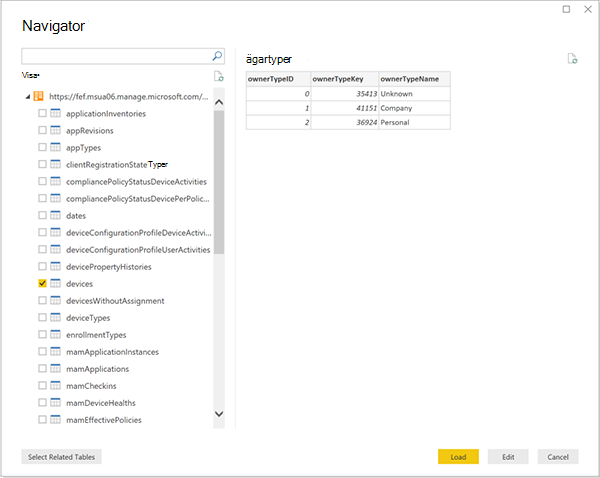
Task: Click the refresh preview icon above table
Action: coord(572,59)
